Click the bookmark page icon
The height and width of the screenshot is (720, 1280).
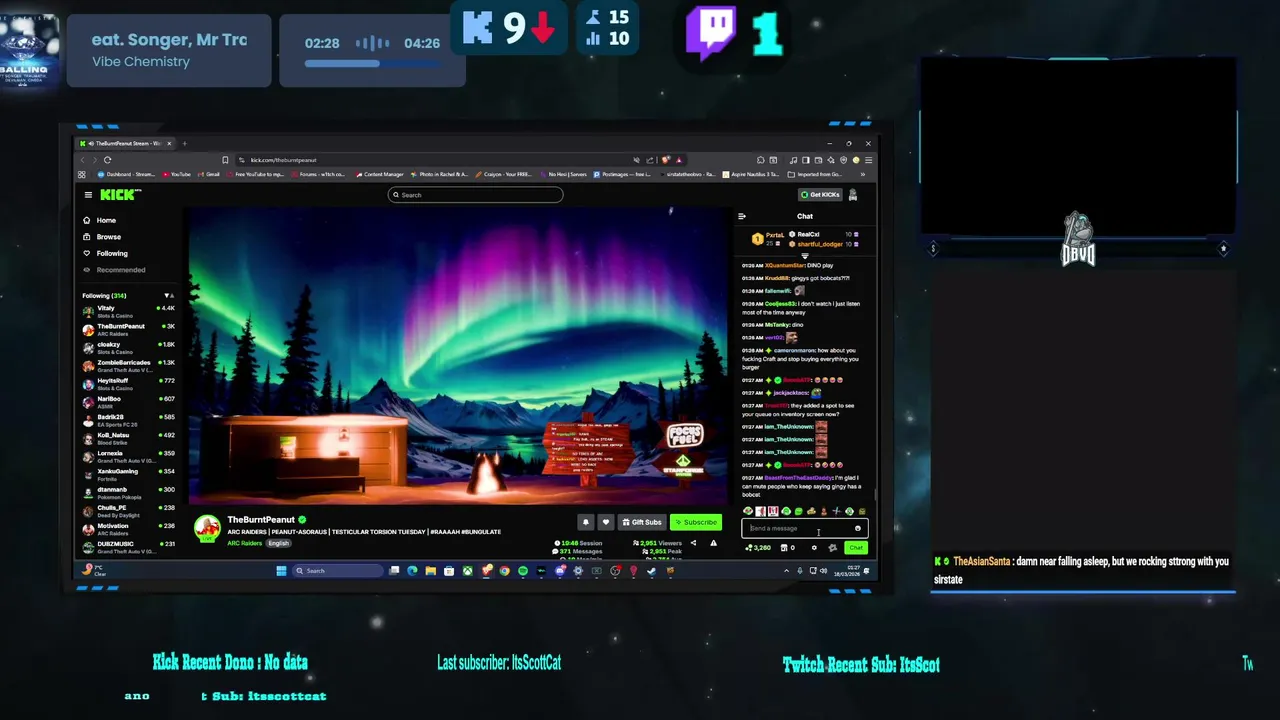pyautogui.click(x=225, y=160)
